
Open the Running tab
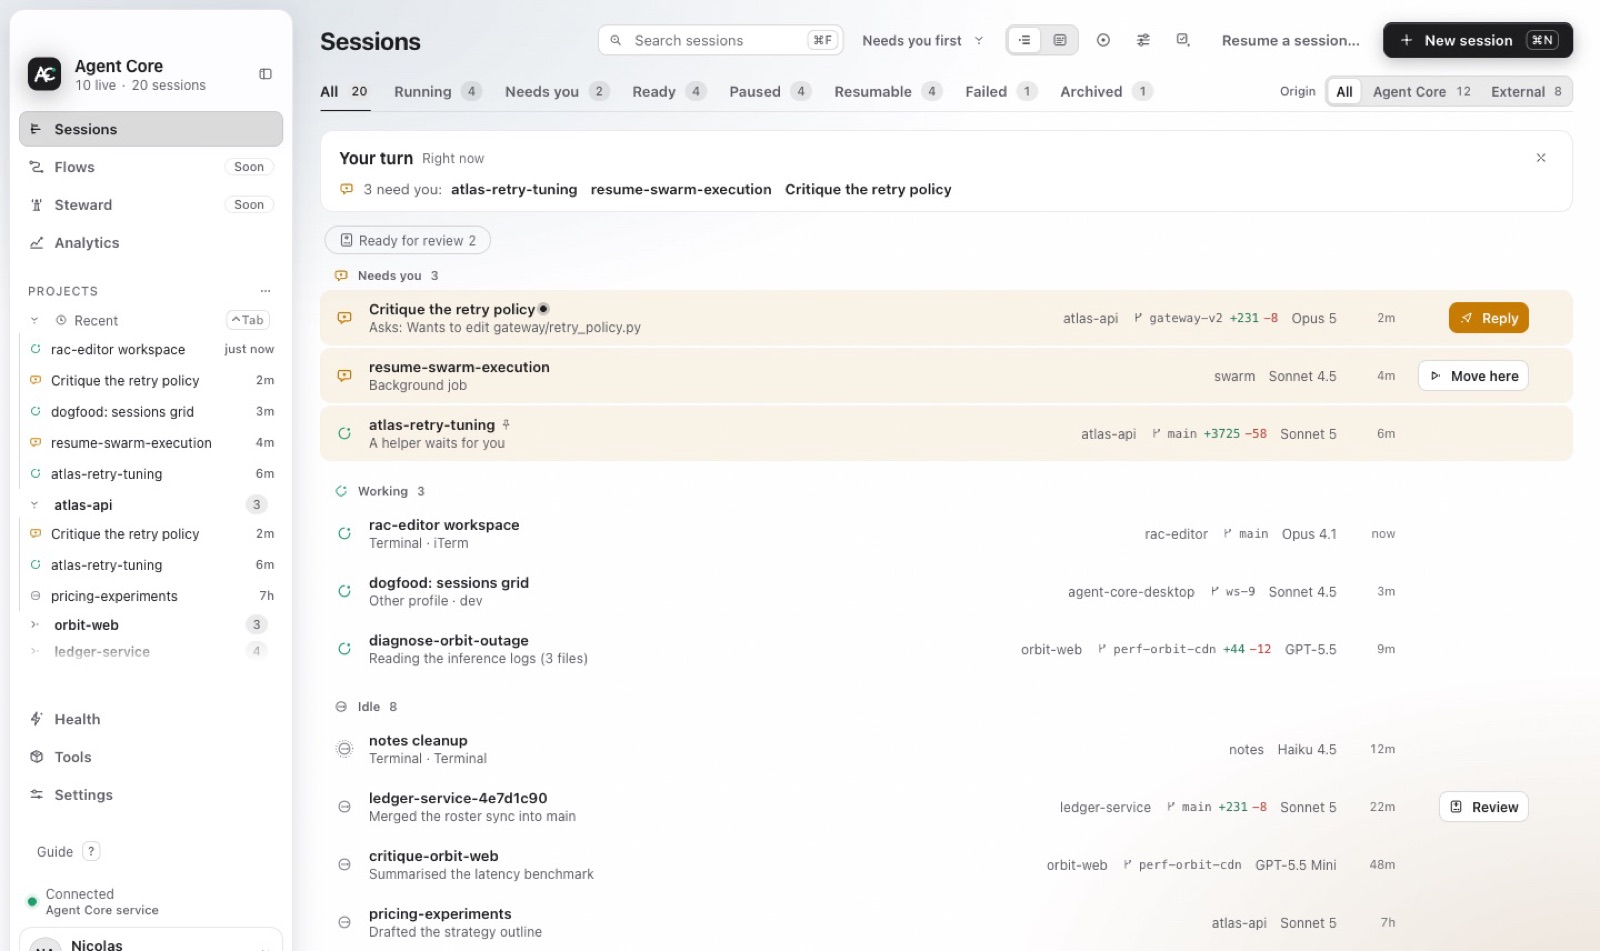pyautogui.click(x=438, y=91)
